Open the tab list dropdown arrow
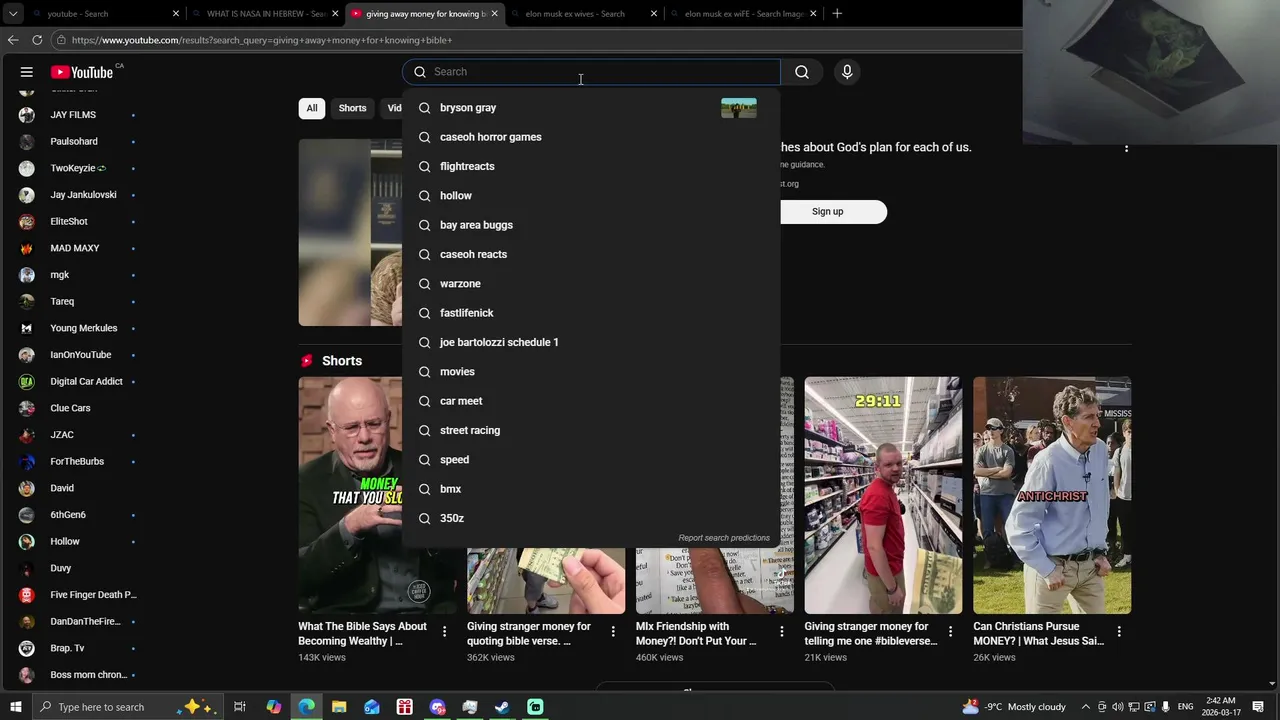Image resolution: width=1280 pixels, height=720 pixels. [14, 14]
